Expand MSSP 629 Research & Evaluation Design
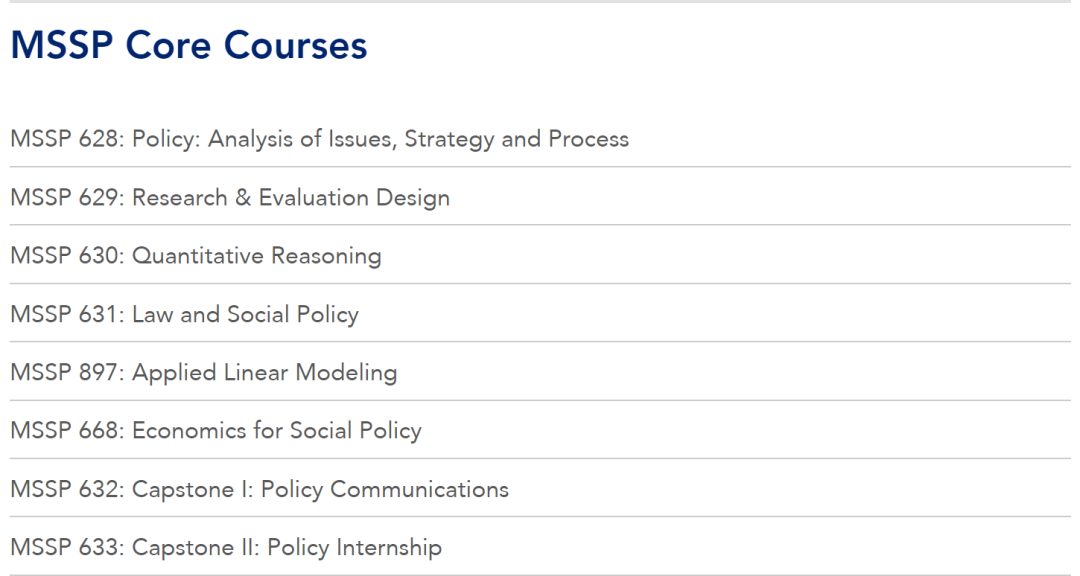This screenshot has width=1080, height=576. (230, 198)
